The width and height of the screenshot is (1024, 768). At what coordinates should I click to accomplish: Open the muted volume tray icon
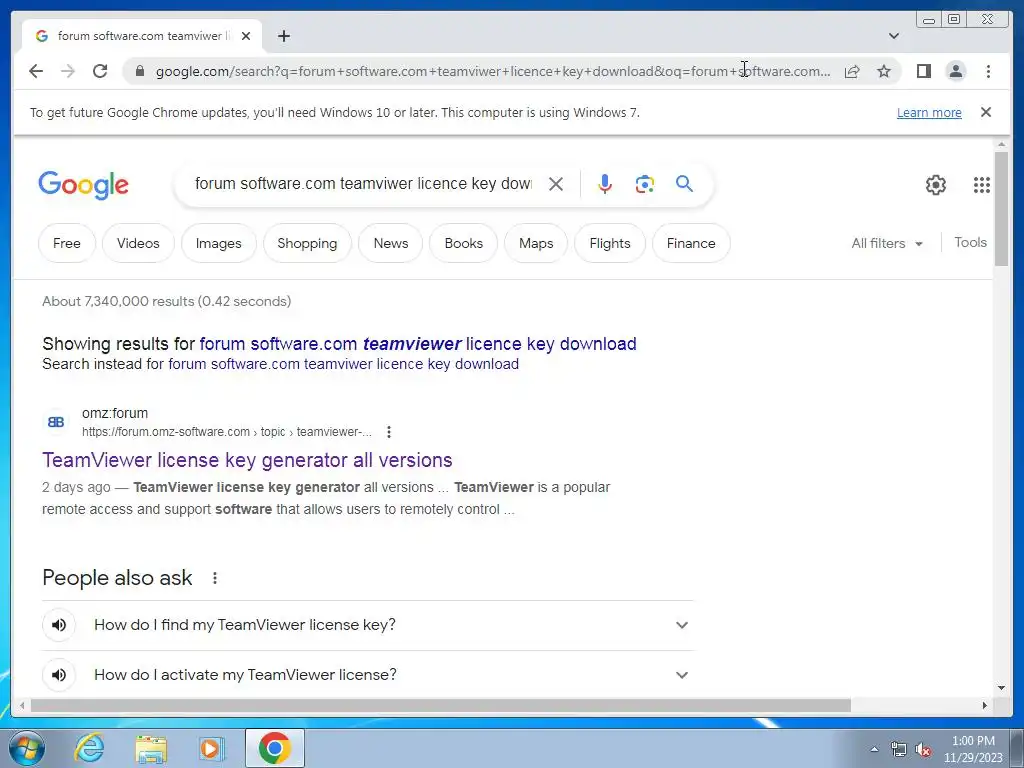923,750
